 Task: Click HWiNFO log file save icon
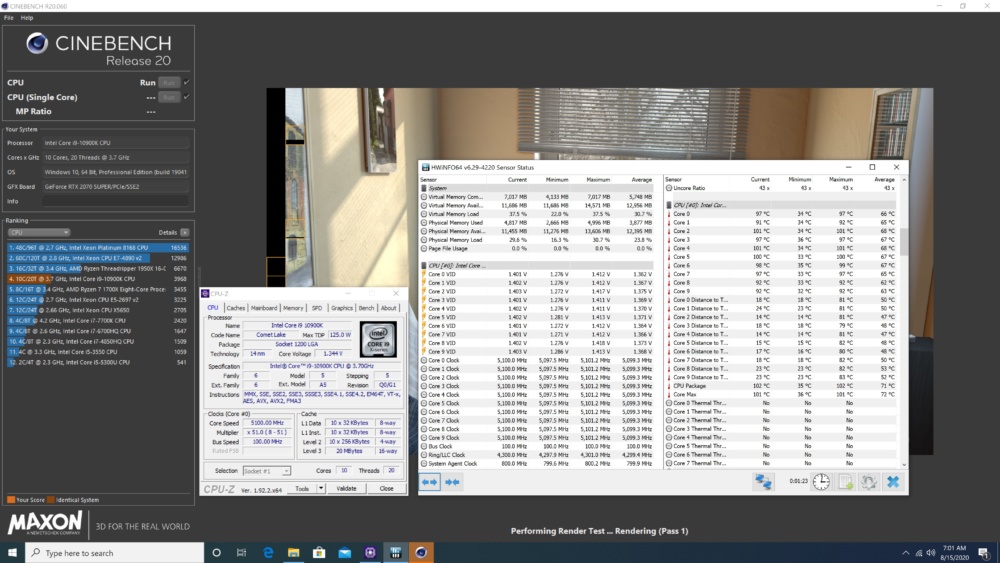click(x=845, y=482)
